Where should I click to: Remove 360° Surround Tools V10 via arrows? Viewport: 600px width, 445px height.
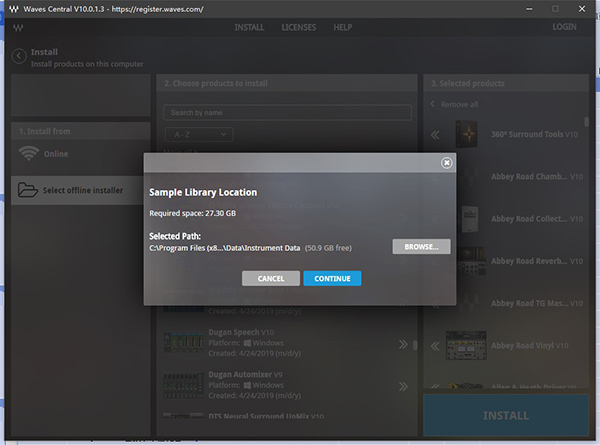pyautogui.click(x=435, y=135)
